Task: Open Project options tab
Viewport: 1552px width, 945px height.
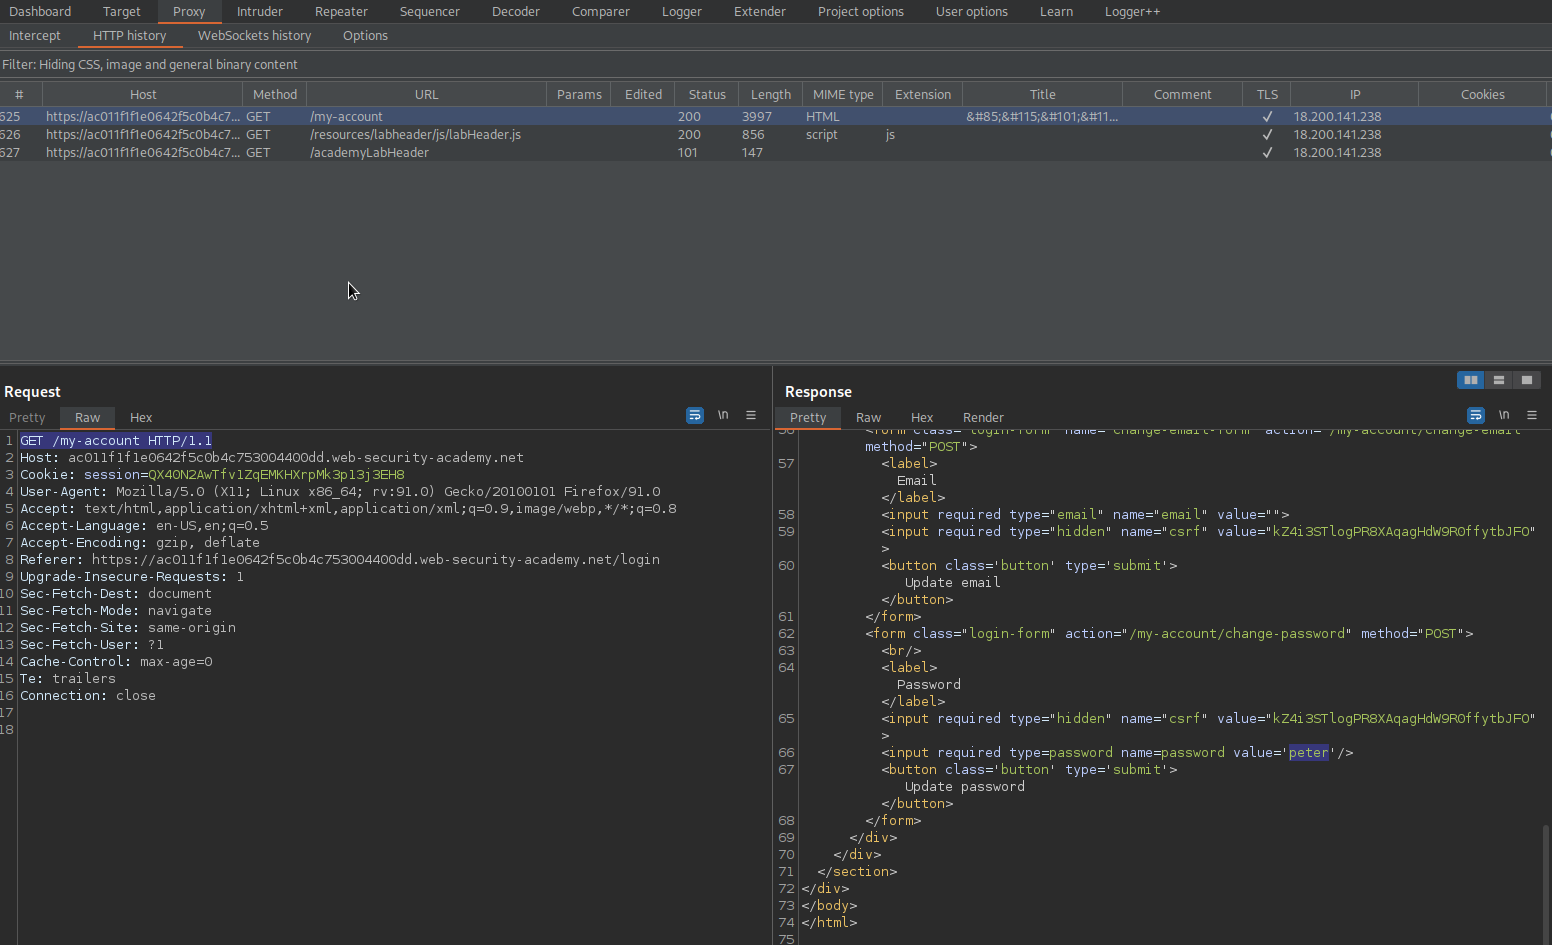Action: [x=861, y=12]
